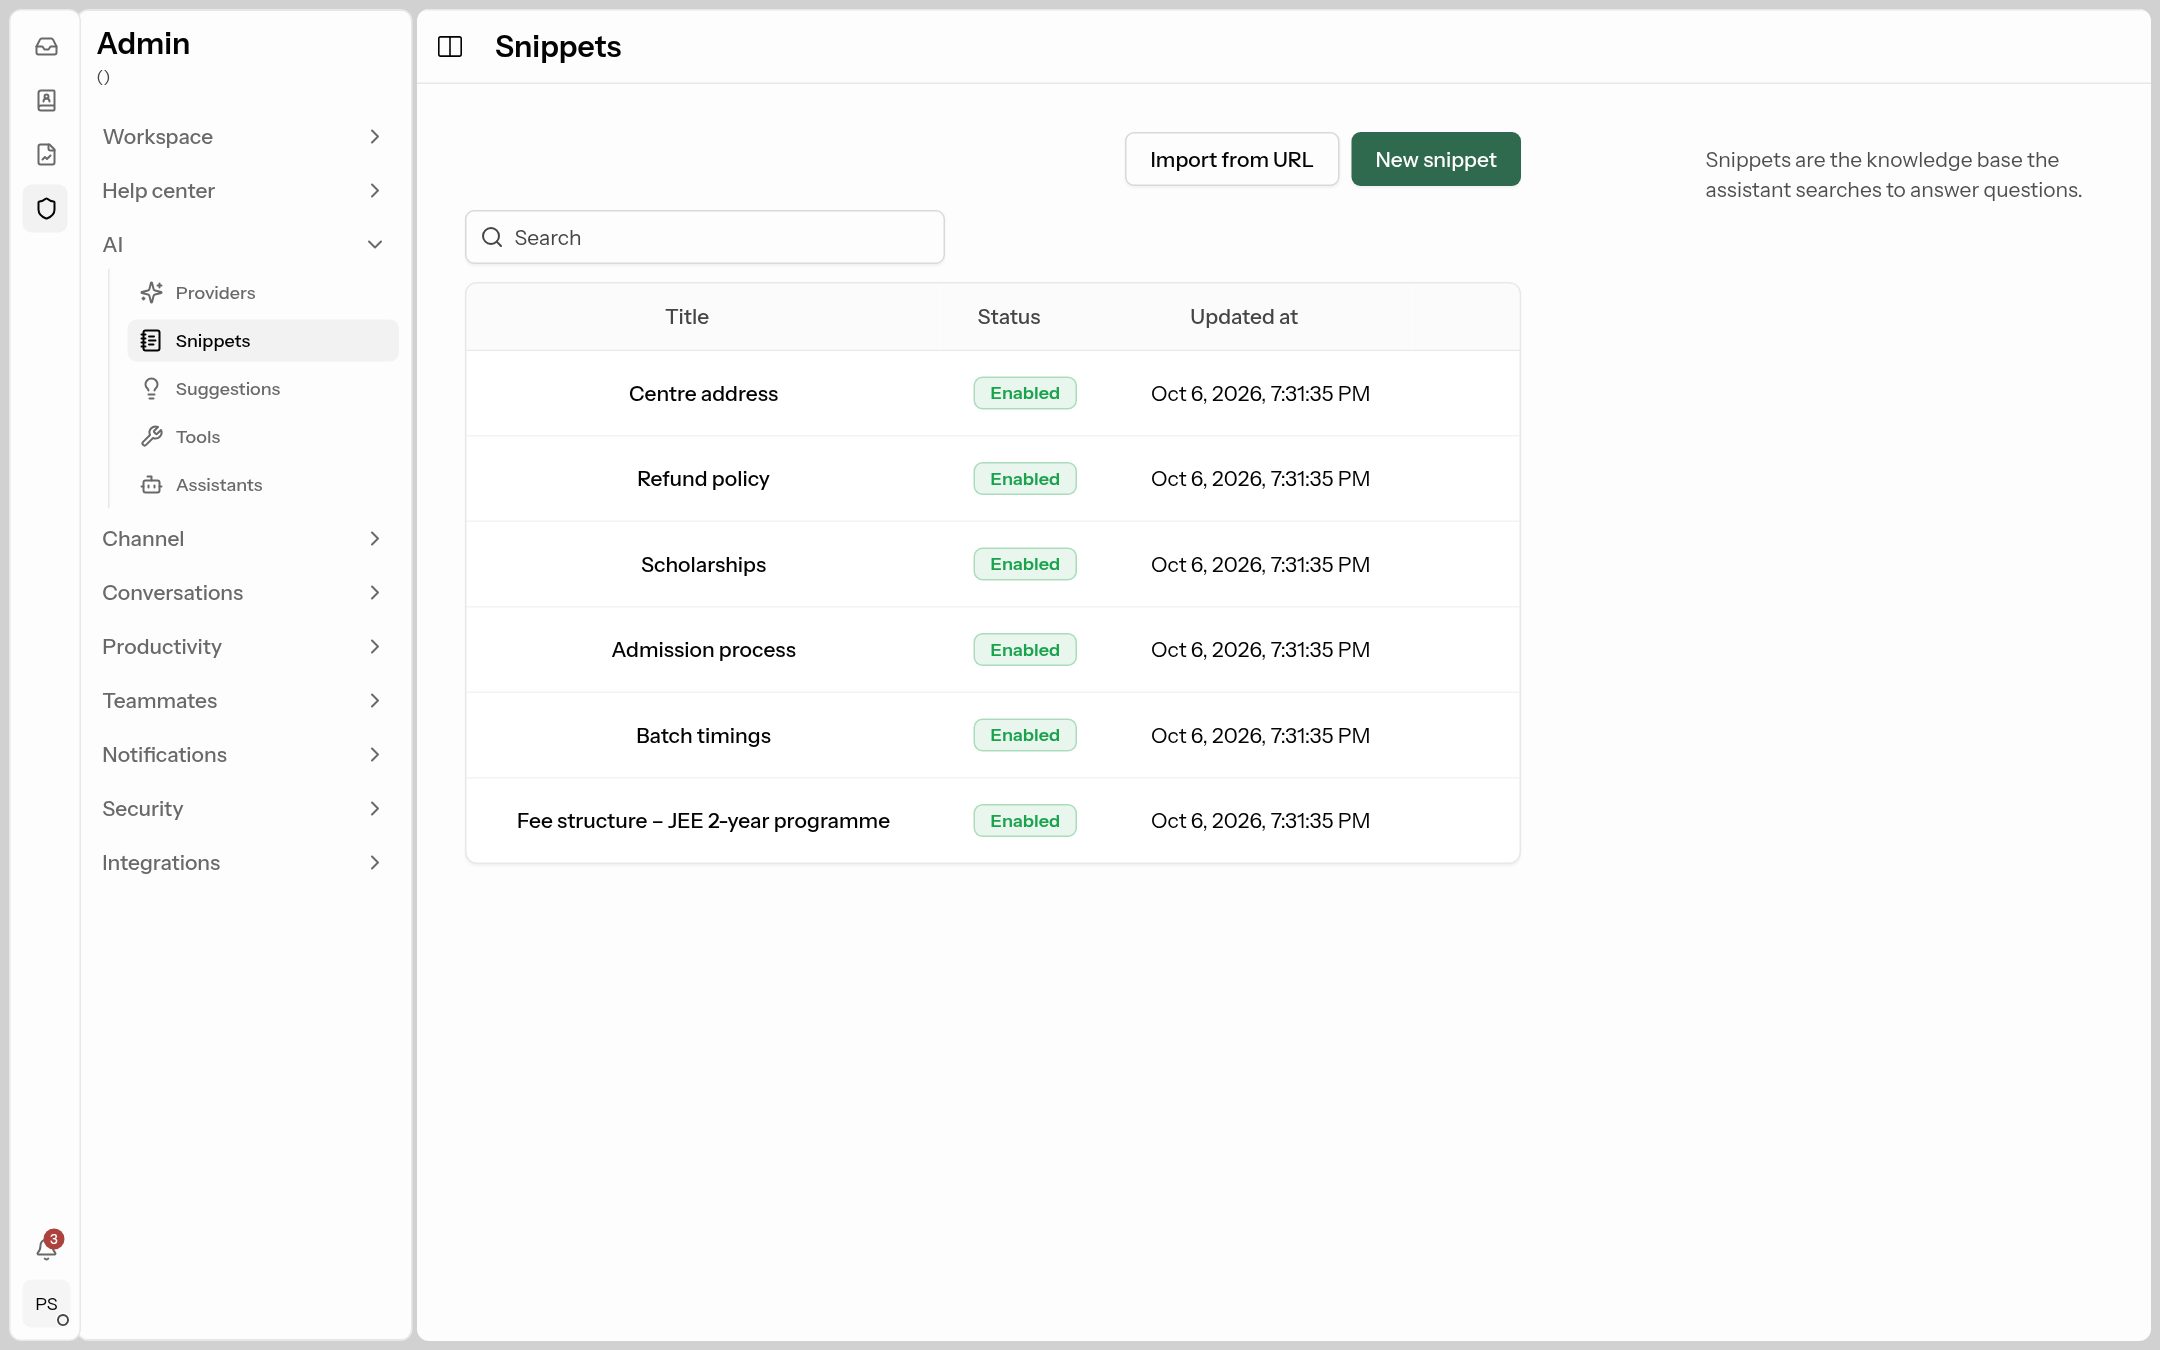
Task: Click Enabled badge for Fee structure row
Action: pos(1025,821)
